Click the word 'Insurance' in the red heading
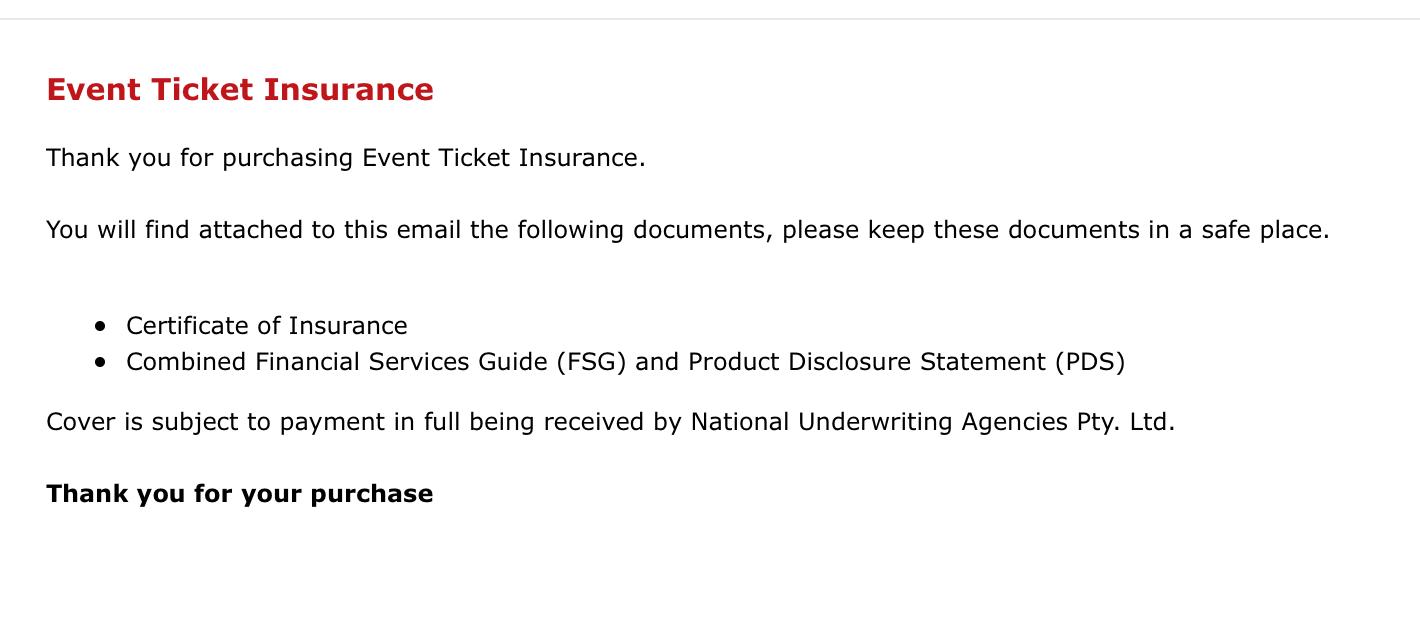The height and width of the screenshot is (632, 1420). [x=348, y=90]
